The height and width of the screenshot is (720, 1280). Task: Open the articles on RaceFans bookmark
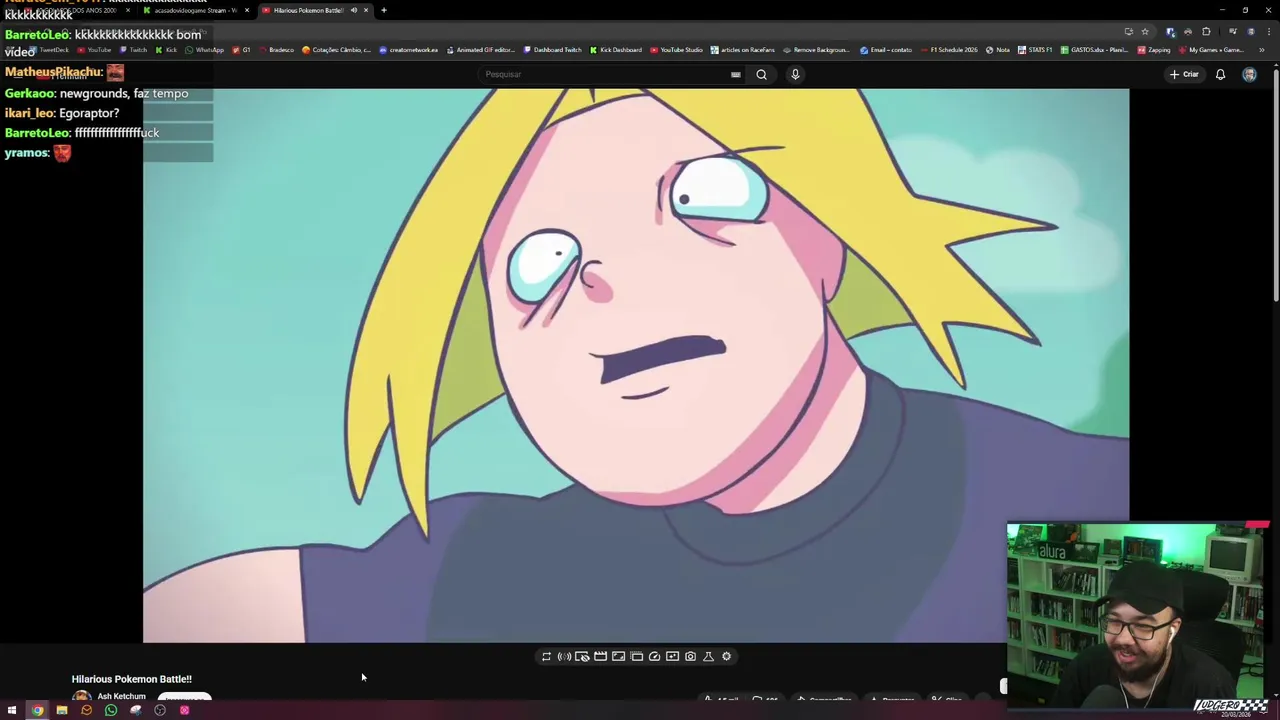coord(744,50)
